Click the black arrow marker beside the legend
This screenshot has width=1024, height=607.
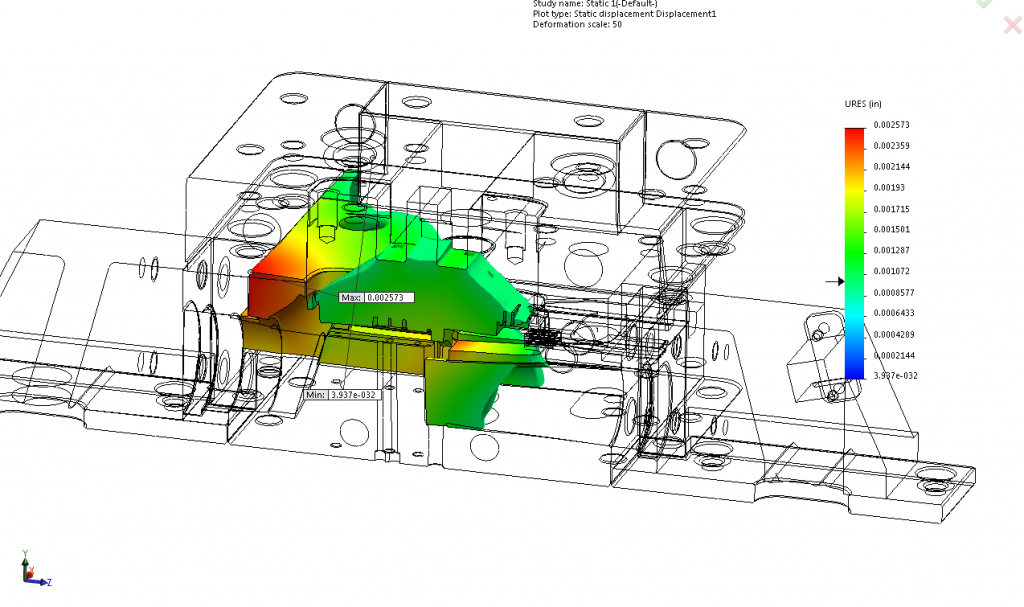tap(838, 283)
